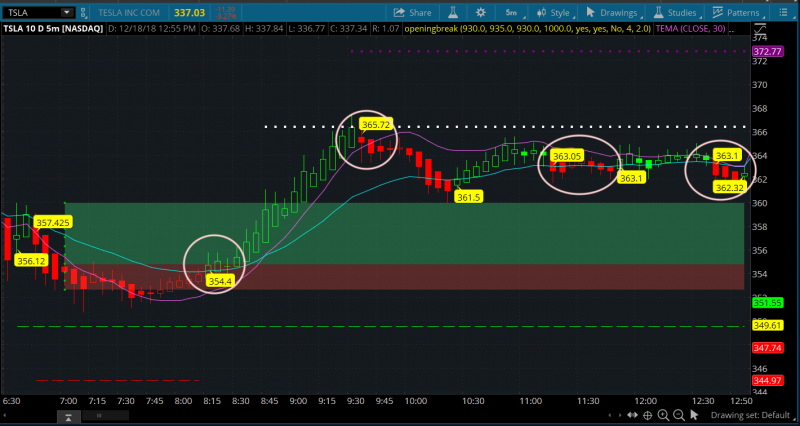Click the 365.72 price bubble on chart
This screenshot has width=800, height=426.
(x=376, y=125)
